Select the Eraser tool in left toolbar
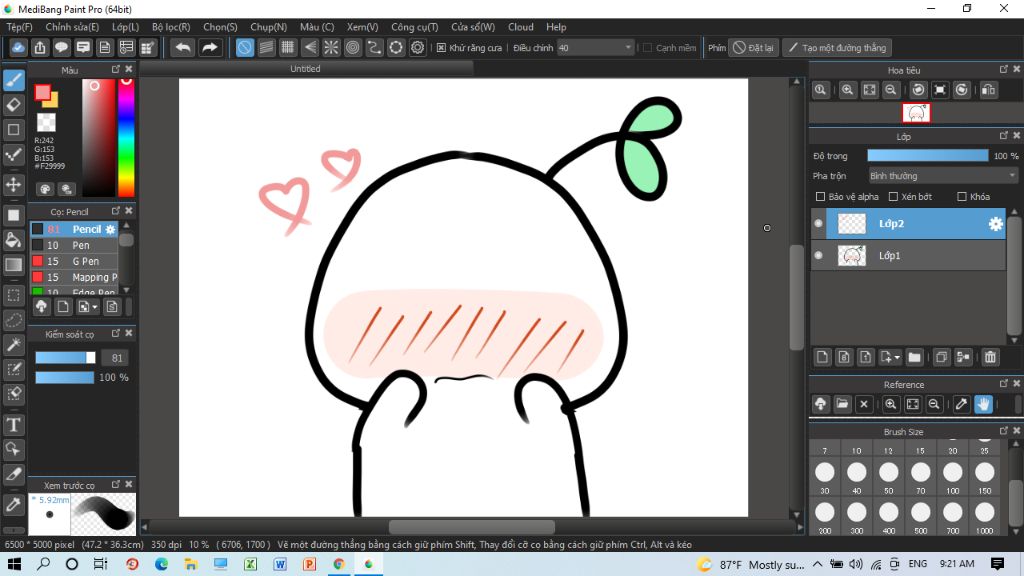1024x576 pixels. 14,104
